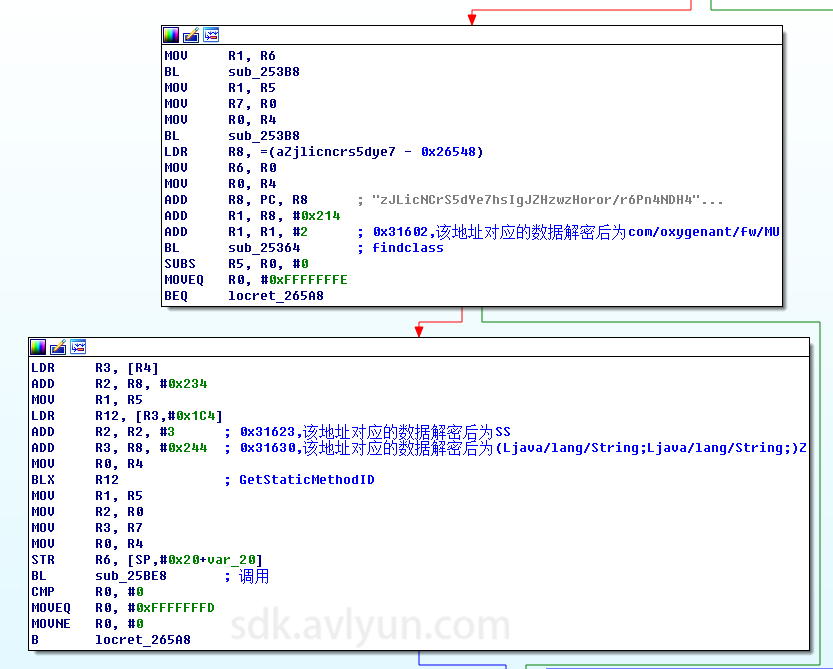The image size is (833, 669).
Task: Click 'MOVNE R0, #0' instruction
Action: [x=87, y=623]
